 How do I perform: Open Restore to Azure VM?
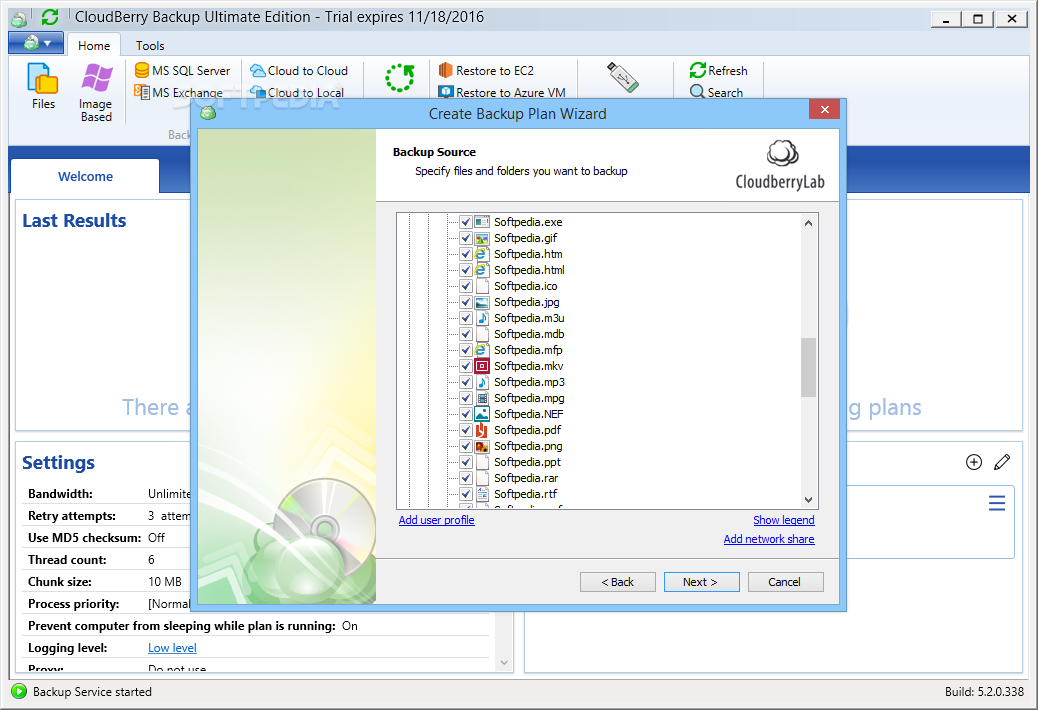[502, 92]
